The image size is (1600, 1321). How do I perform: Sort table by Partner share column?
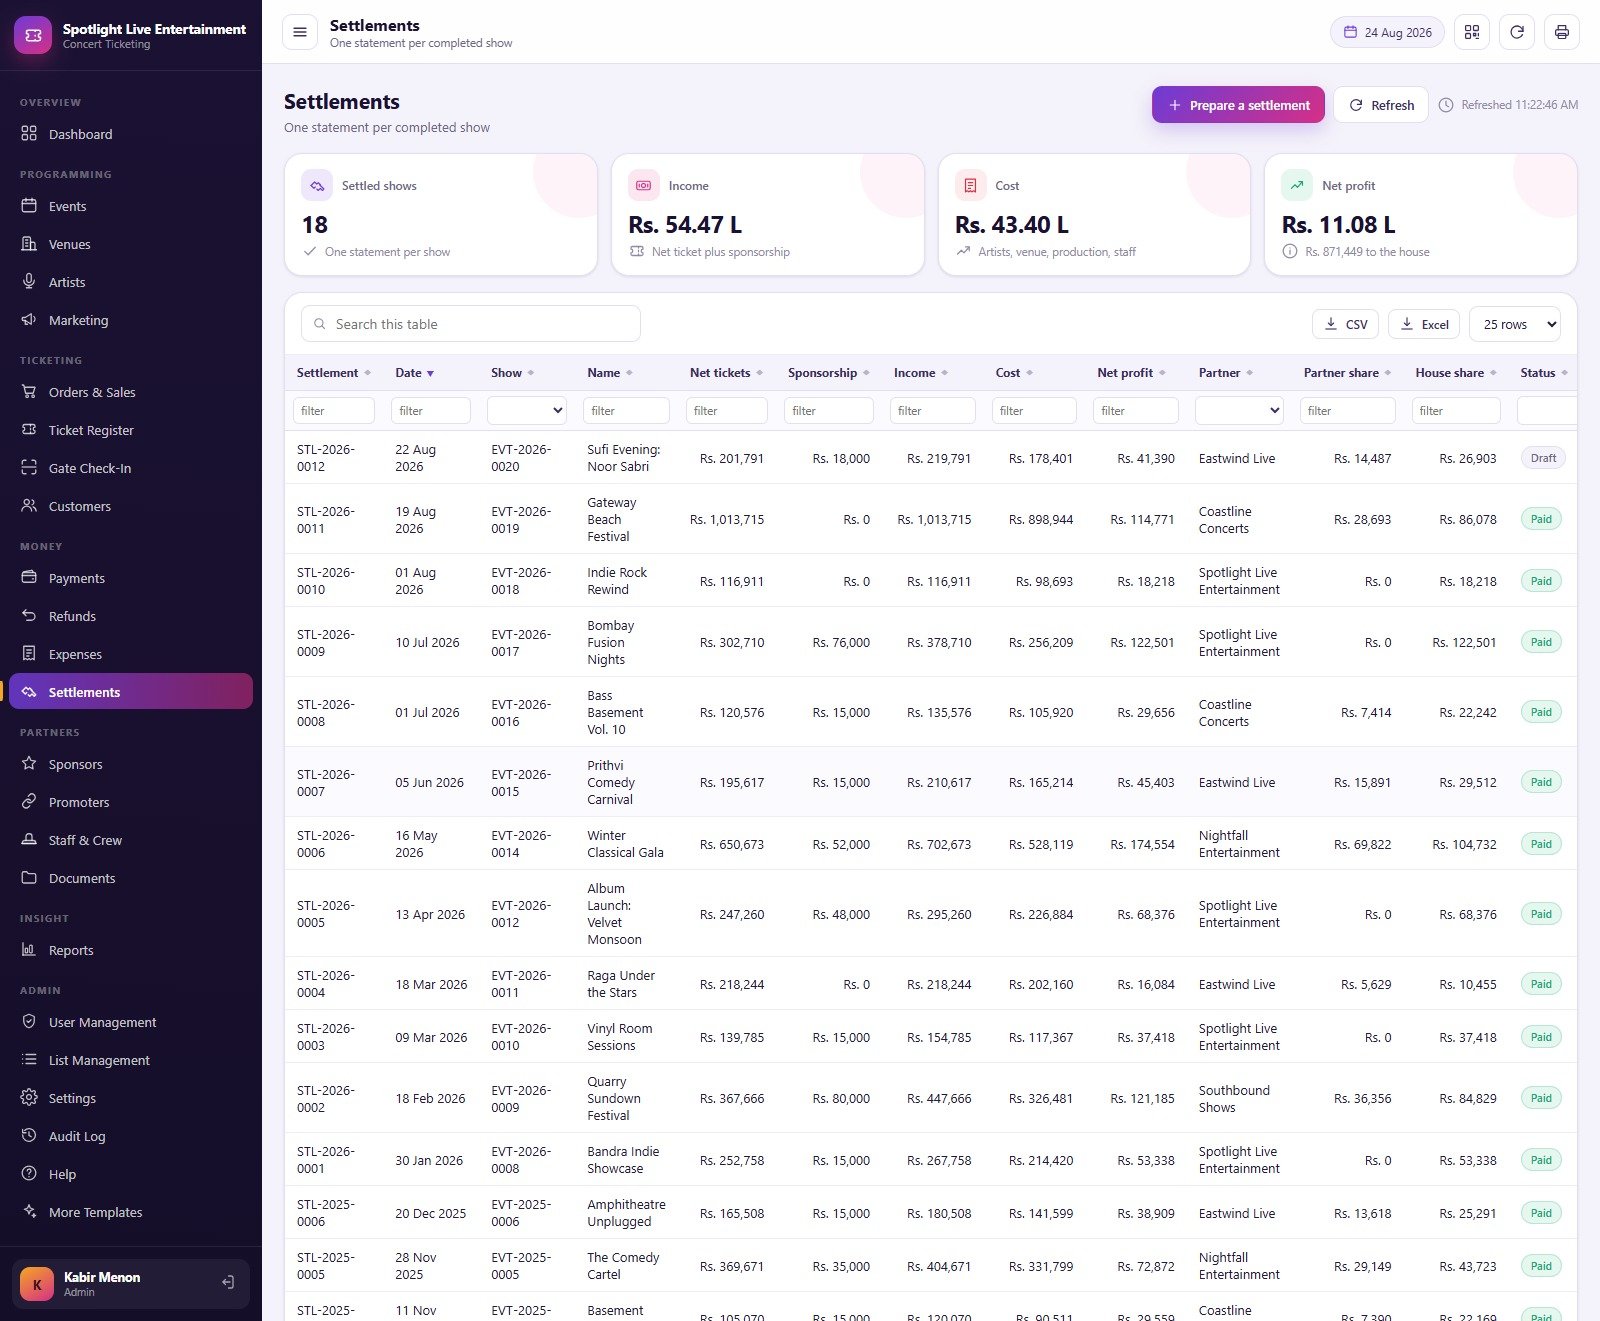click(x=1347, y=373)
